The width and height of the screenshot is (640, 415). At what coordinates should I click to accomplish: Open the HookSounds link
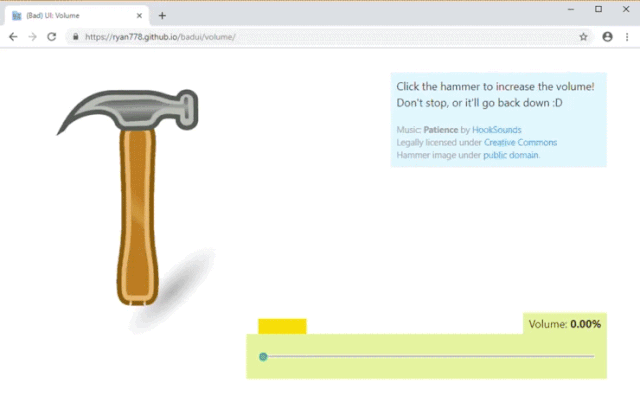(x=496, y=130)
